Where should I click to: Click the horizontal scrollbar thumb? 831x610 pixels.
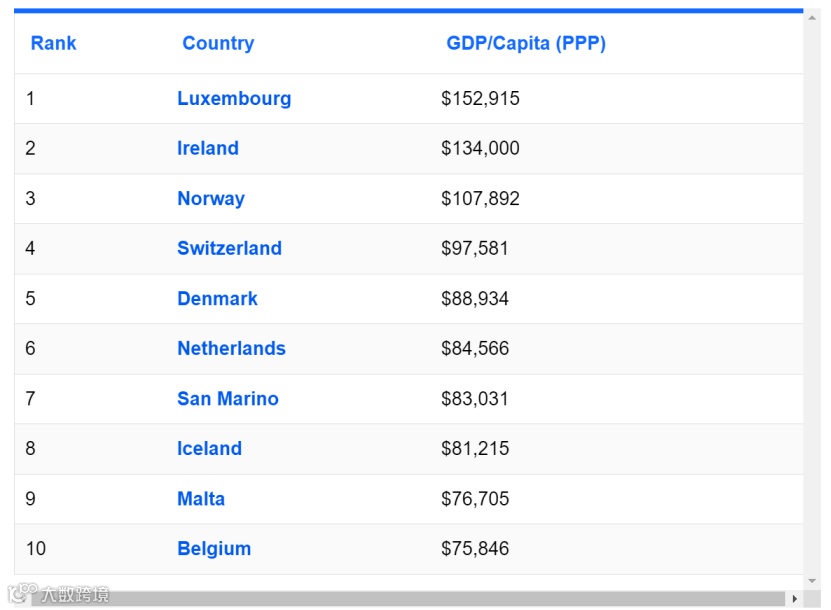400,599
